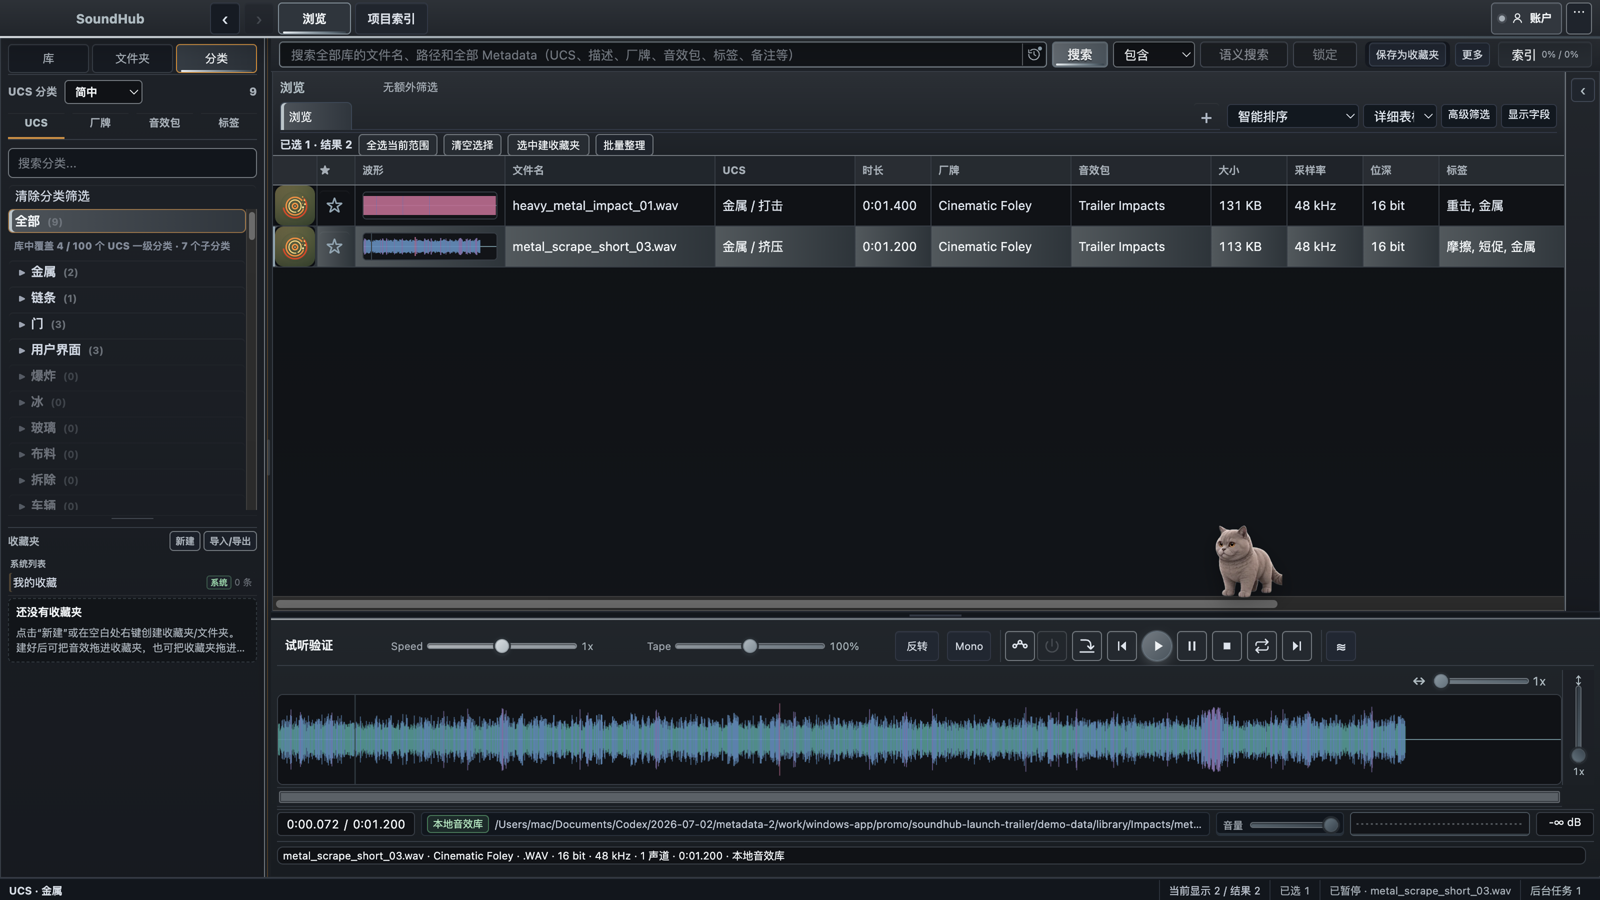Select the 厂牌 filter tab
Screen dimensions: 1600x900
click(100, 123)
